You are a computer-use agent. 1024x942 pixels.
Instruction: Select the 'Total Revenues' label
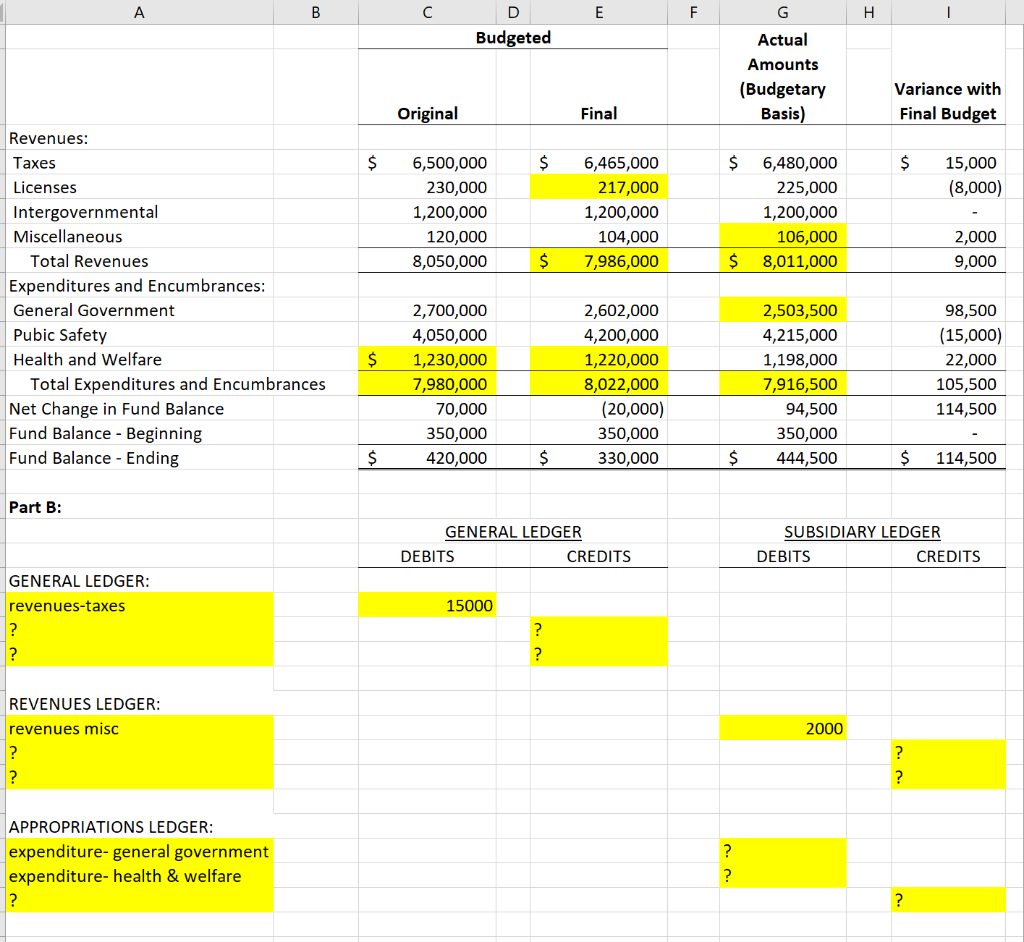point(89,261)
